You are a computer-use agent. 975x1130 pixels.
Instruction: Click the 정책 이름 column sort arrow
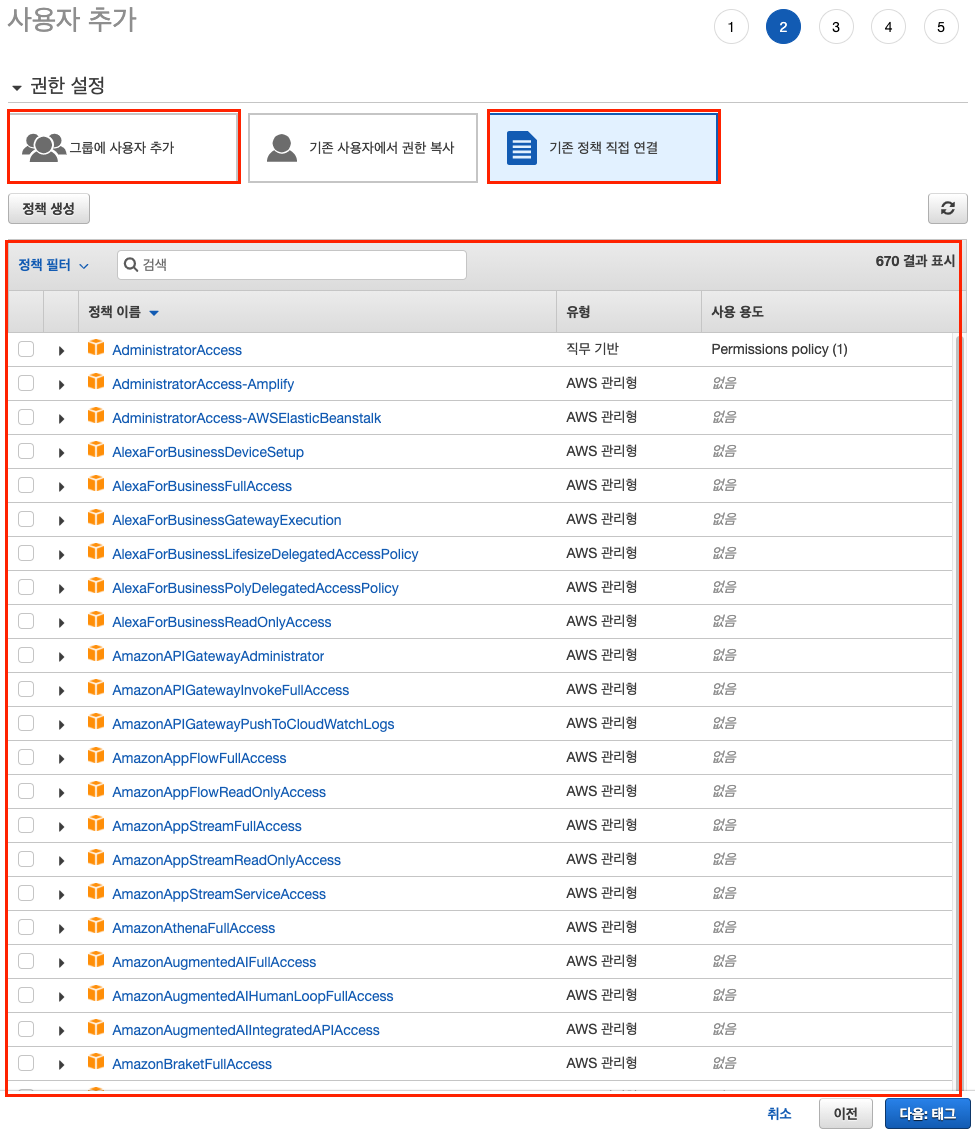click(x=153, y=313)
